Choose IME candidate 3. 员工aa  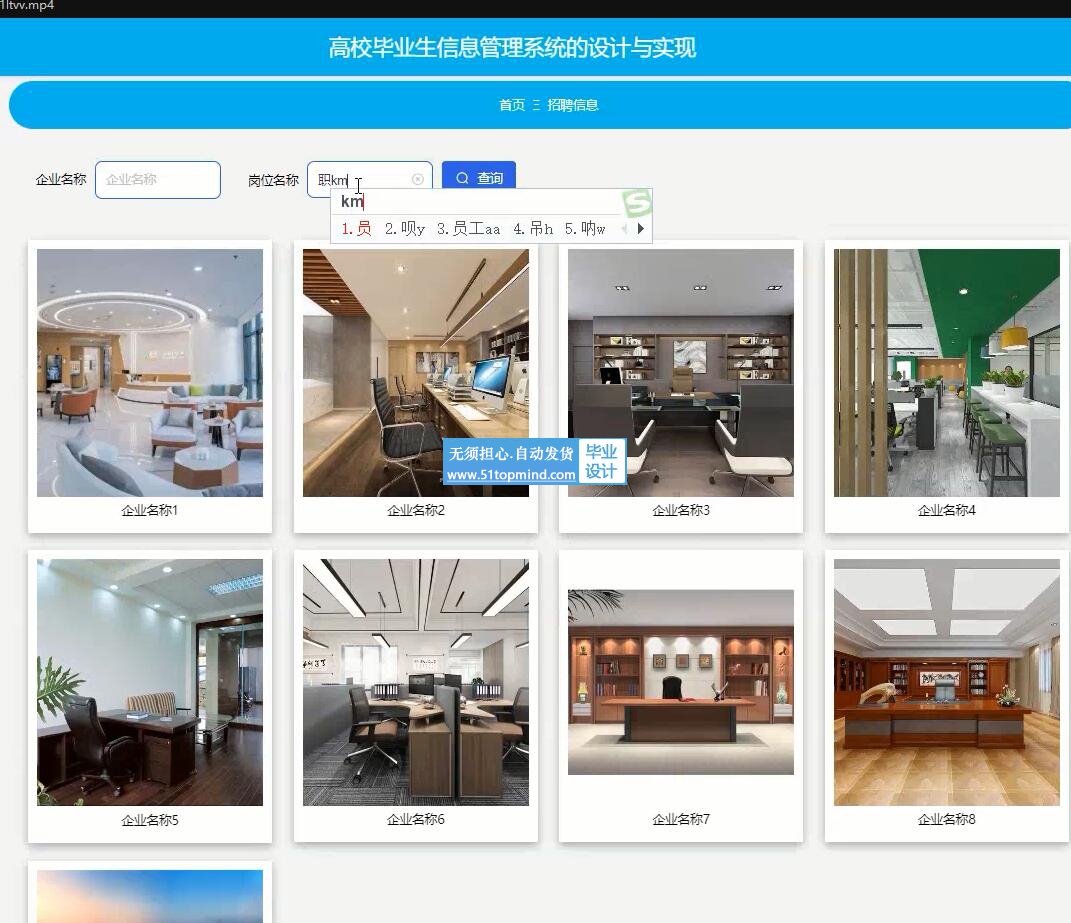469,229
